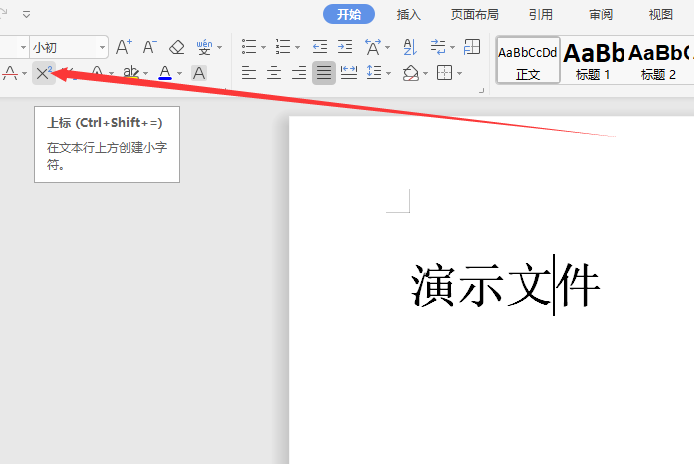Open the highlight color dropdown
This screenshot has width=694, height=464.
[x=145, y=73]
